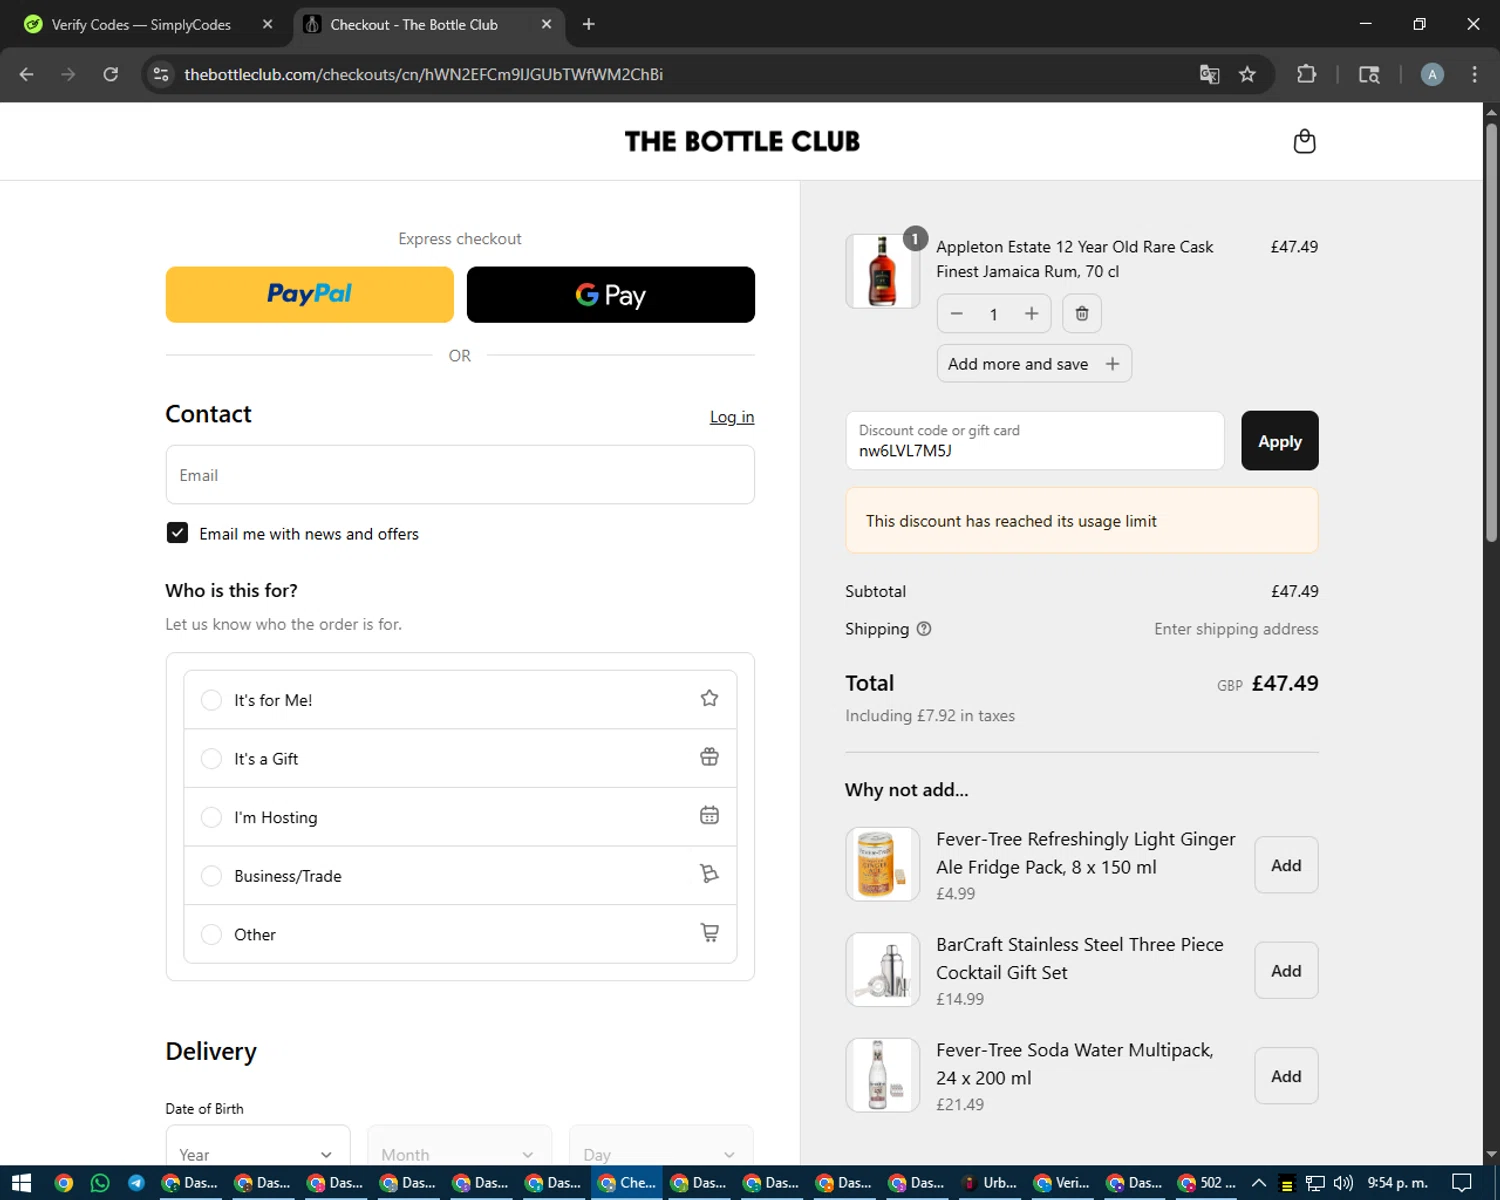The height and width of the screenshot is (1200, 1500).
Task: Click The Bottle Club logo
Action: tap(742, 141)
